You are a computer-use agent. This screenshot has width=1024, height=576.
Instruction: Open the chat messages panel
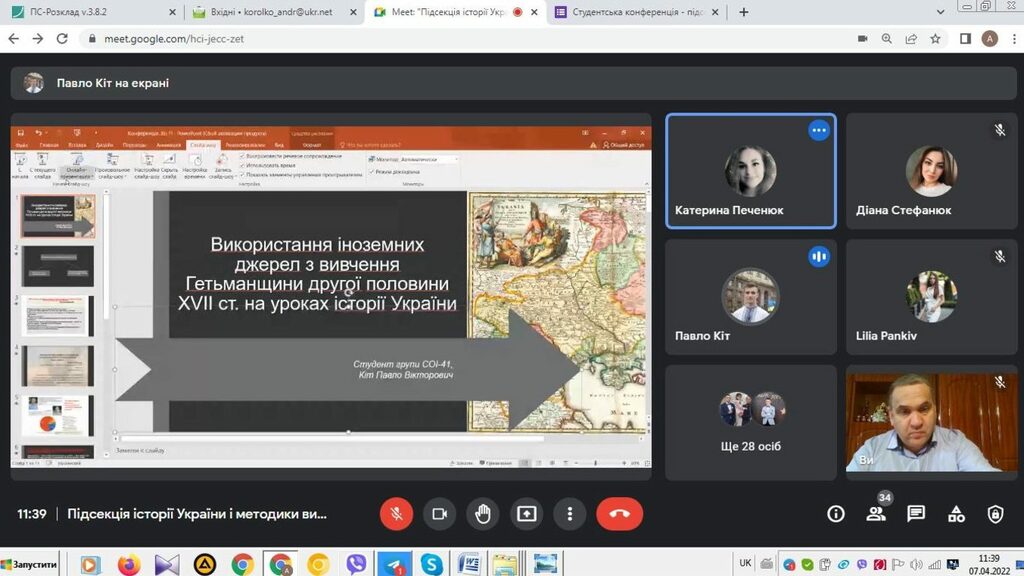click(916, 514)
